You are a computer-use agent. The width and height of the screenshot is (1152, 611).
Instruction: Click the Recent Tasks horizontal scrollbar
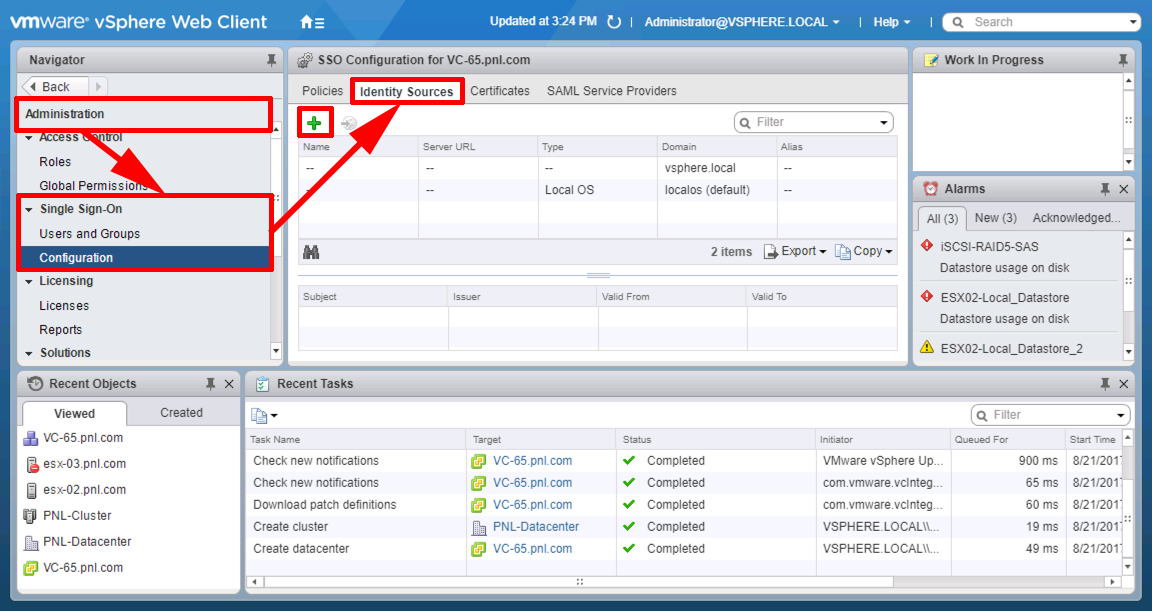580,582
